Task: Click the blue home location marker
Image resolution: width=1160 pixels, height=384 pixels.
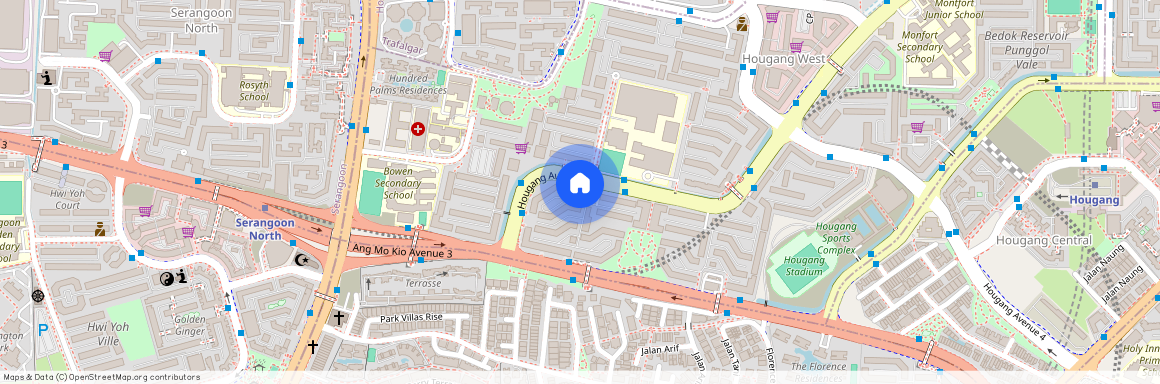Action: (x=580, y=184)
